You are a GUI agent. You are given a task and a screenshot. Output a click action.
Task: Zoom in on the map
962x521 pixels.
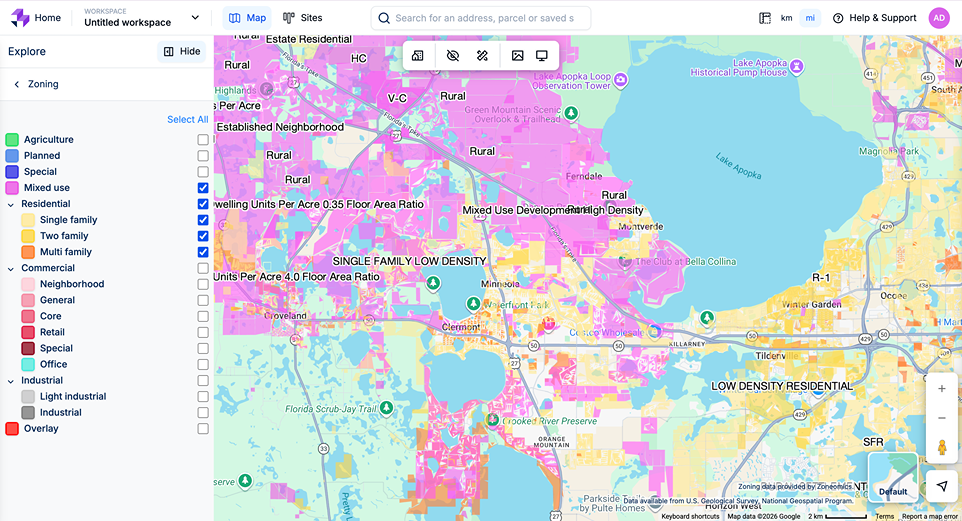coord(941,388)
